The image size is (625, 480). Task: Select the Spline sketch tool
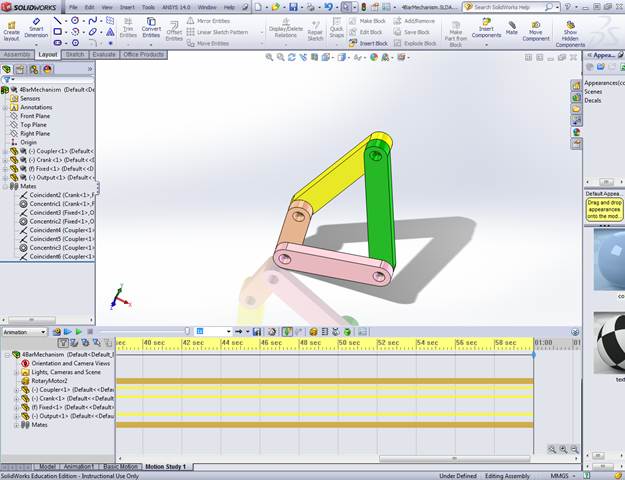[92, 20]
